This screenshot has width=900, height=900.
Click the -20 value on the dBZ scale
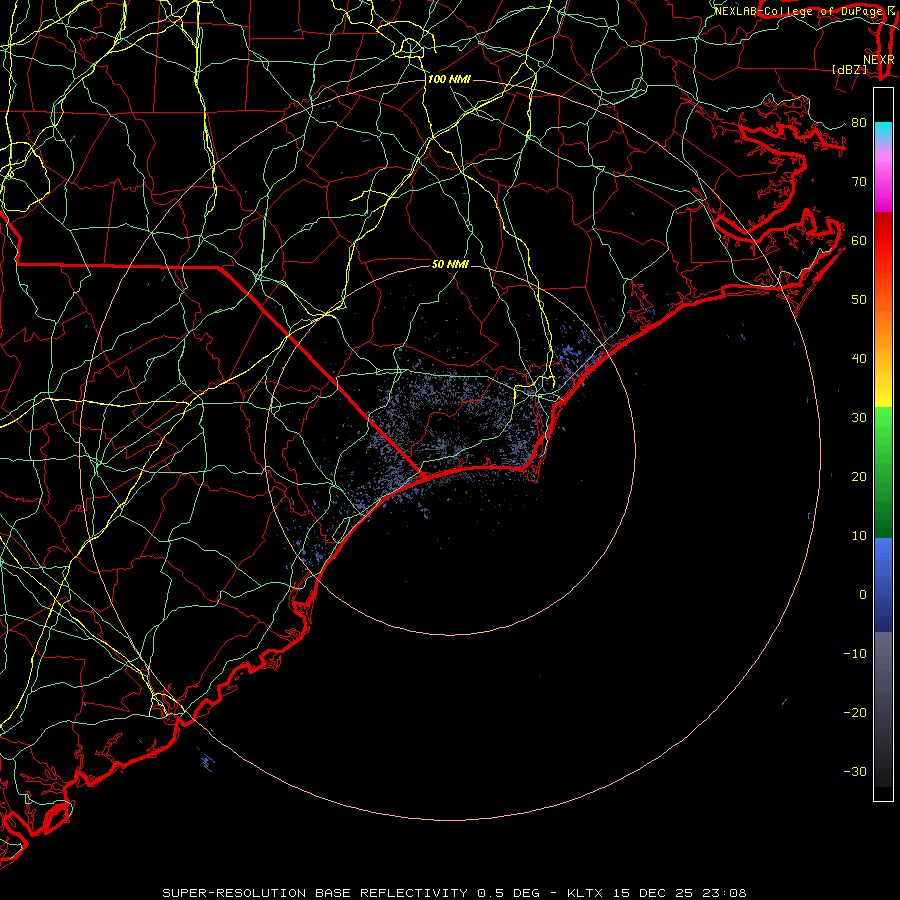(x=855, y=713)
